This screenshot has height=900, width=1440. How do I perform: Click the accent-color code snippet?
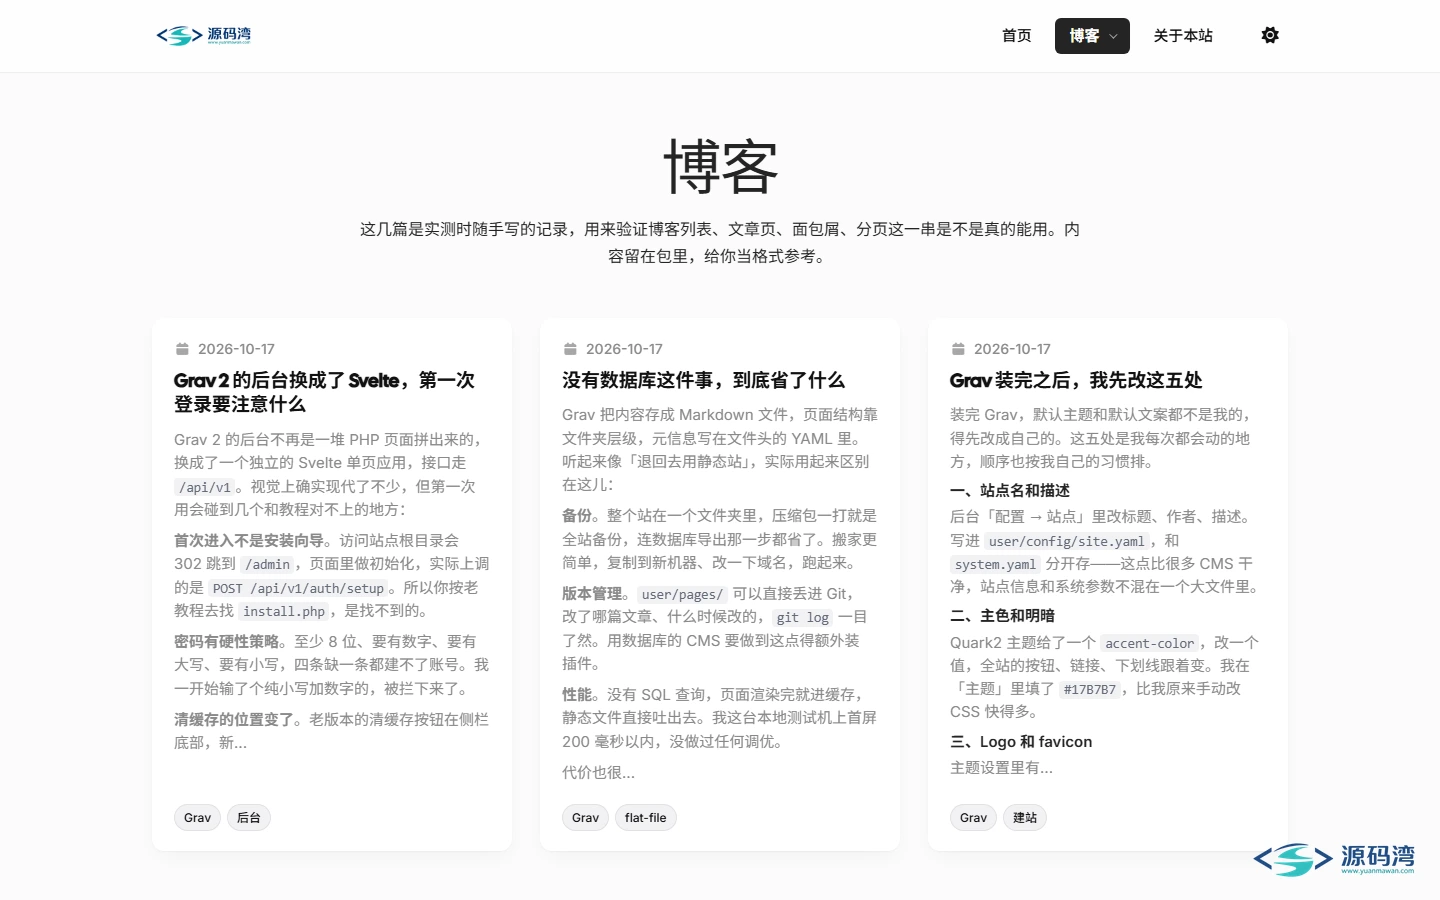tap(1150, 643)
